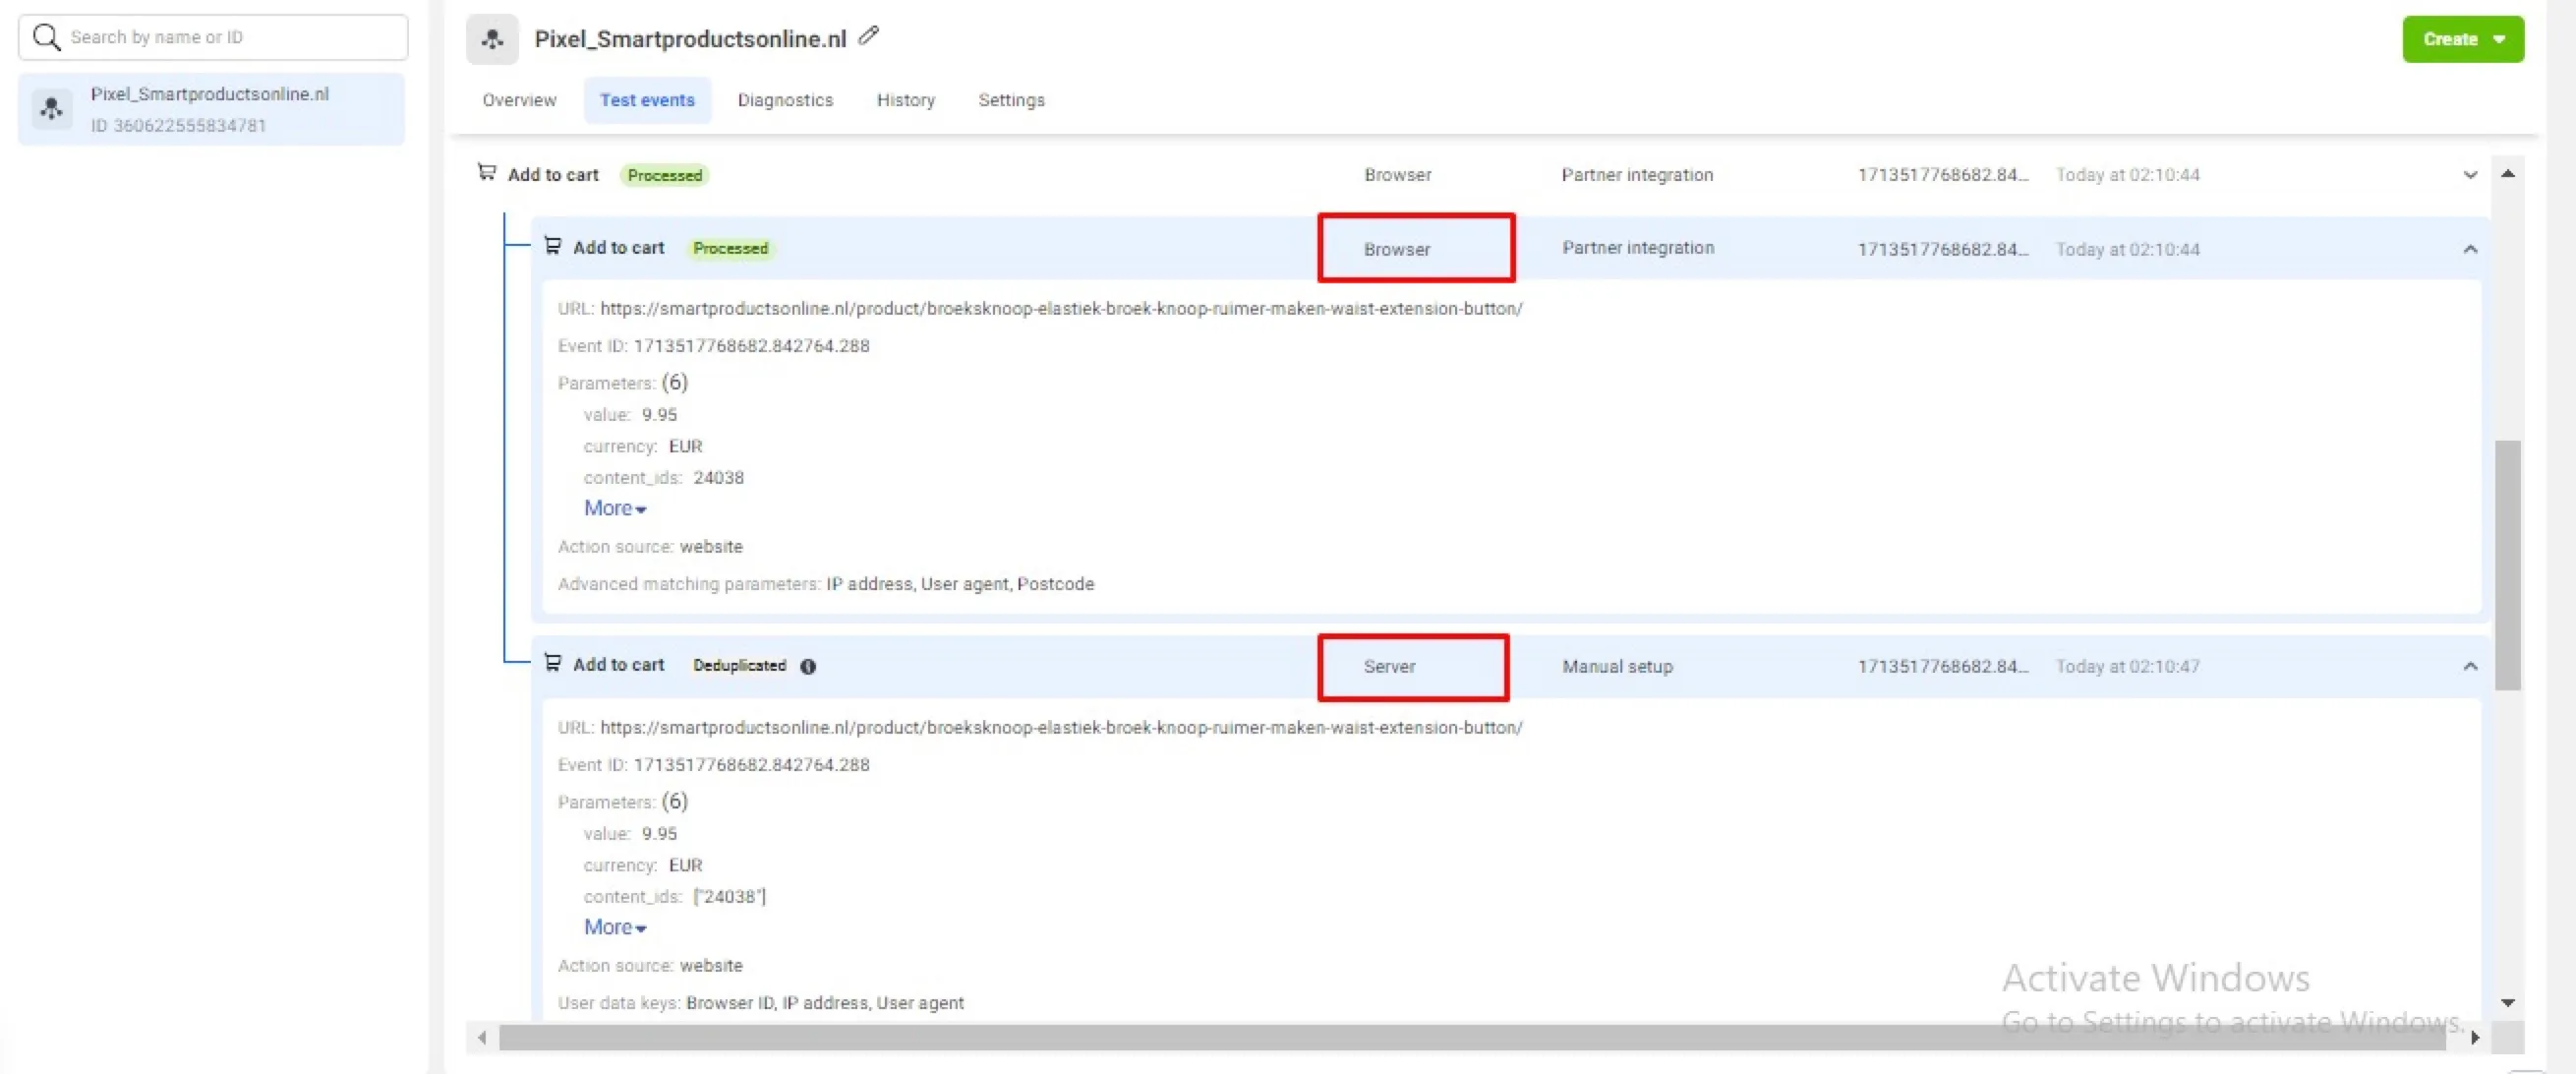Click the Browser event URL text

(1061, 308)
